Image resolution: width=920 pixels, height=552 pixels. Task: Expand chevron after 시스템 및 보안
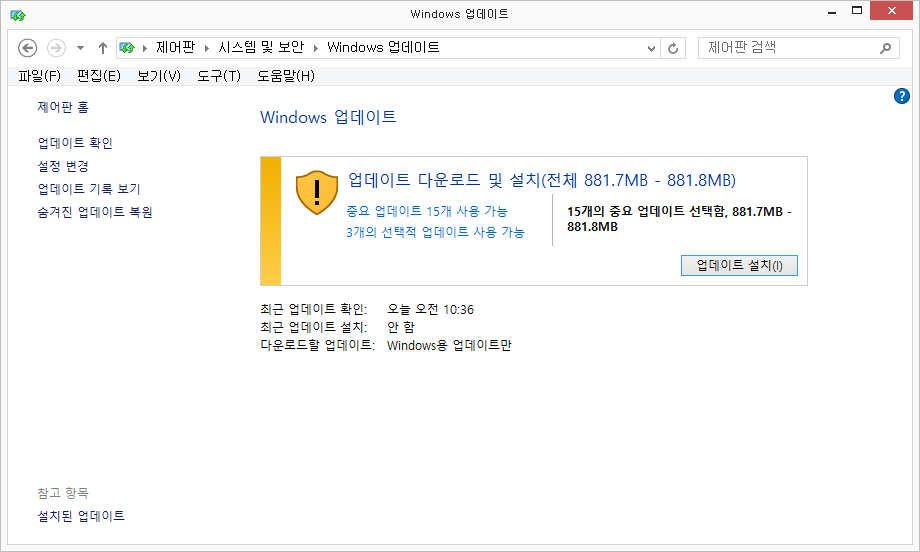[316, 48]
